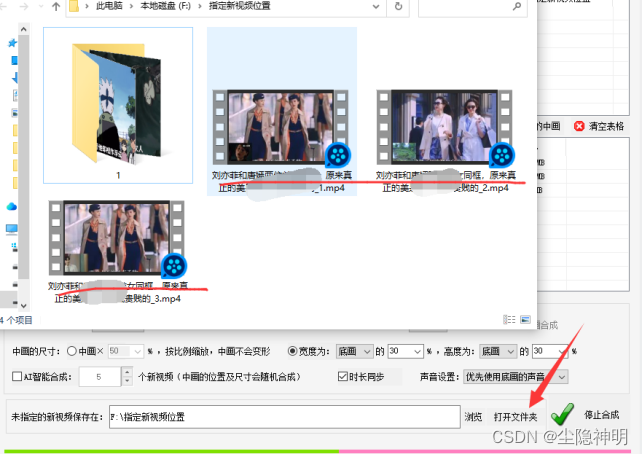This screenshot has height=455, width=643.
Task: Click the green checkmark icon
Action: (x=562, y=414)
